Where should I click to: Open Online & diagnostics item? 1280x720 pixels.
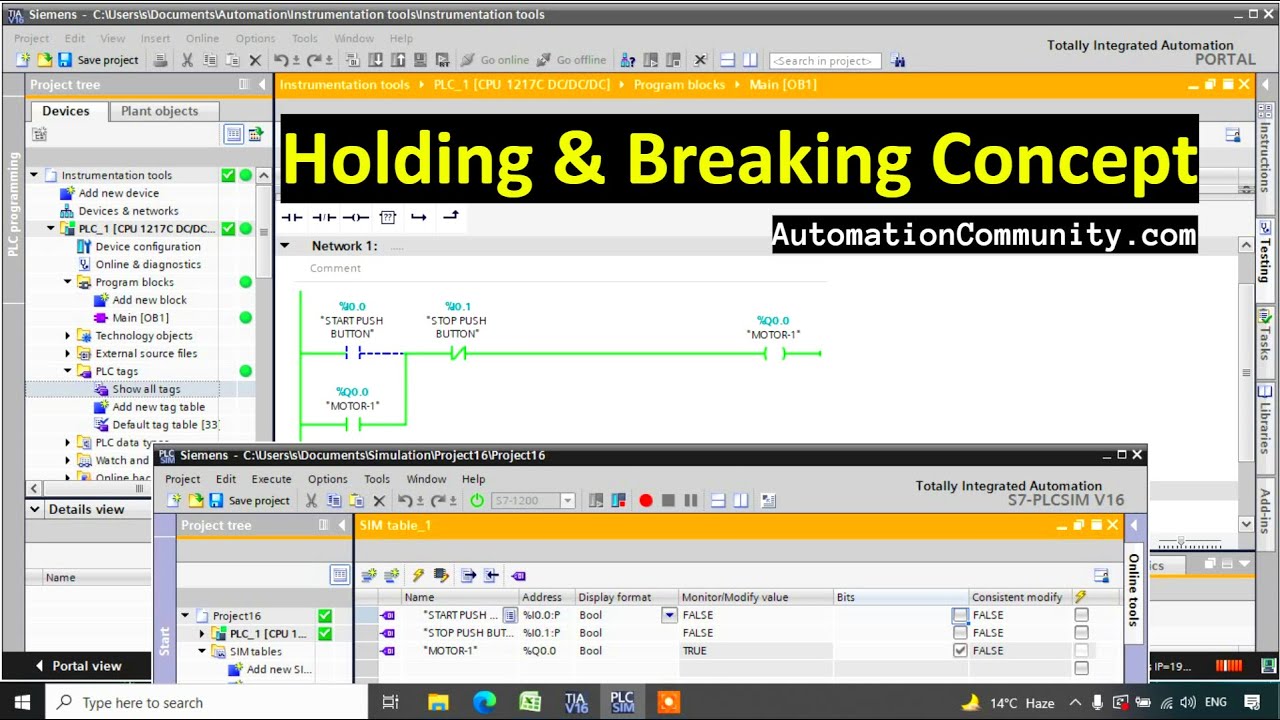tap(148, 265)
